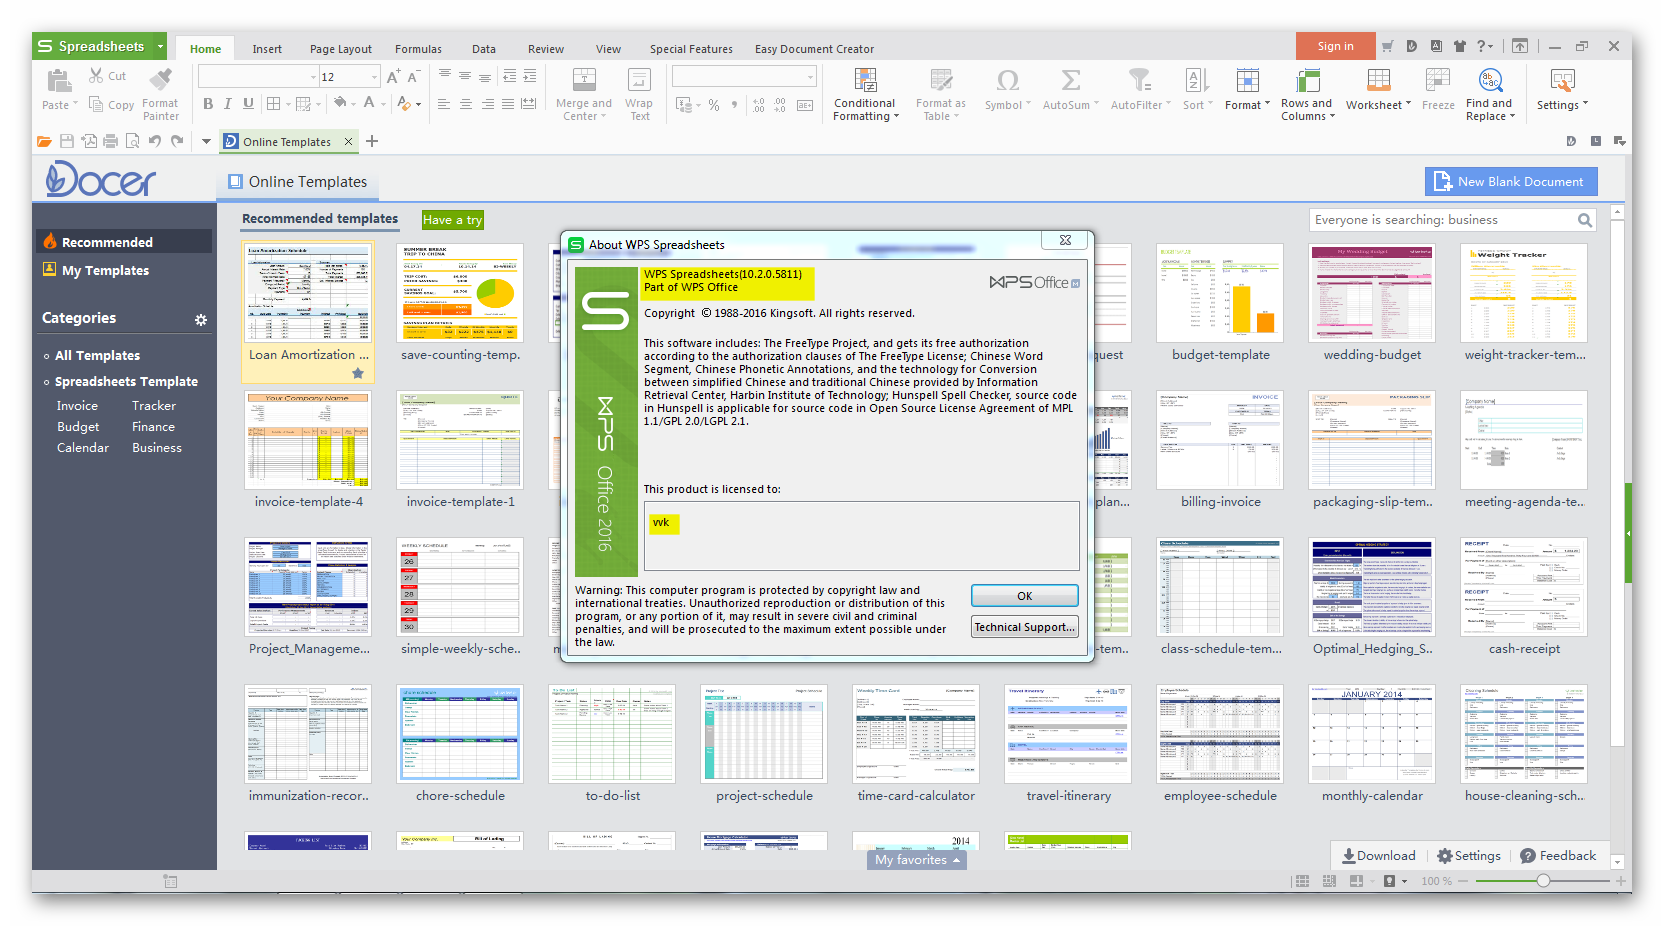The height and width of the screenshot is (926, 1664).
Task: Click the Symbol omega icon
Action: tap(1008, 80)
